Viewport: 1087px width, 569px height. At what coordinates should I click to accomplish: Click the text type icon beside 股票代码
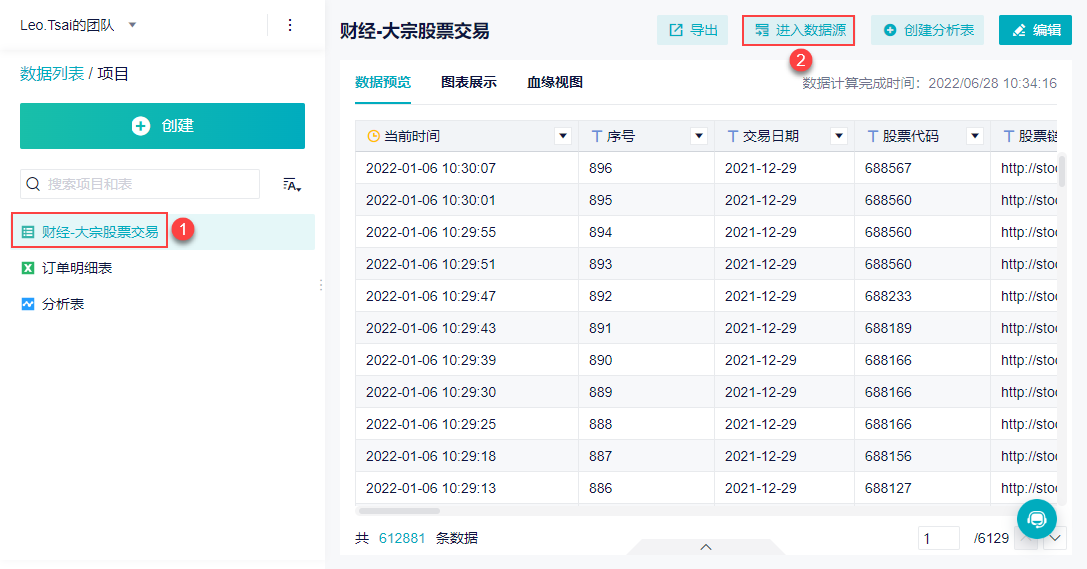pyautogui.click(x=873, y=137)
